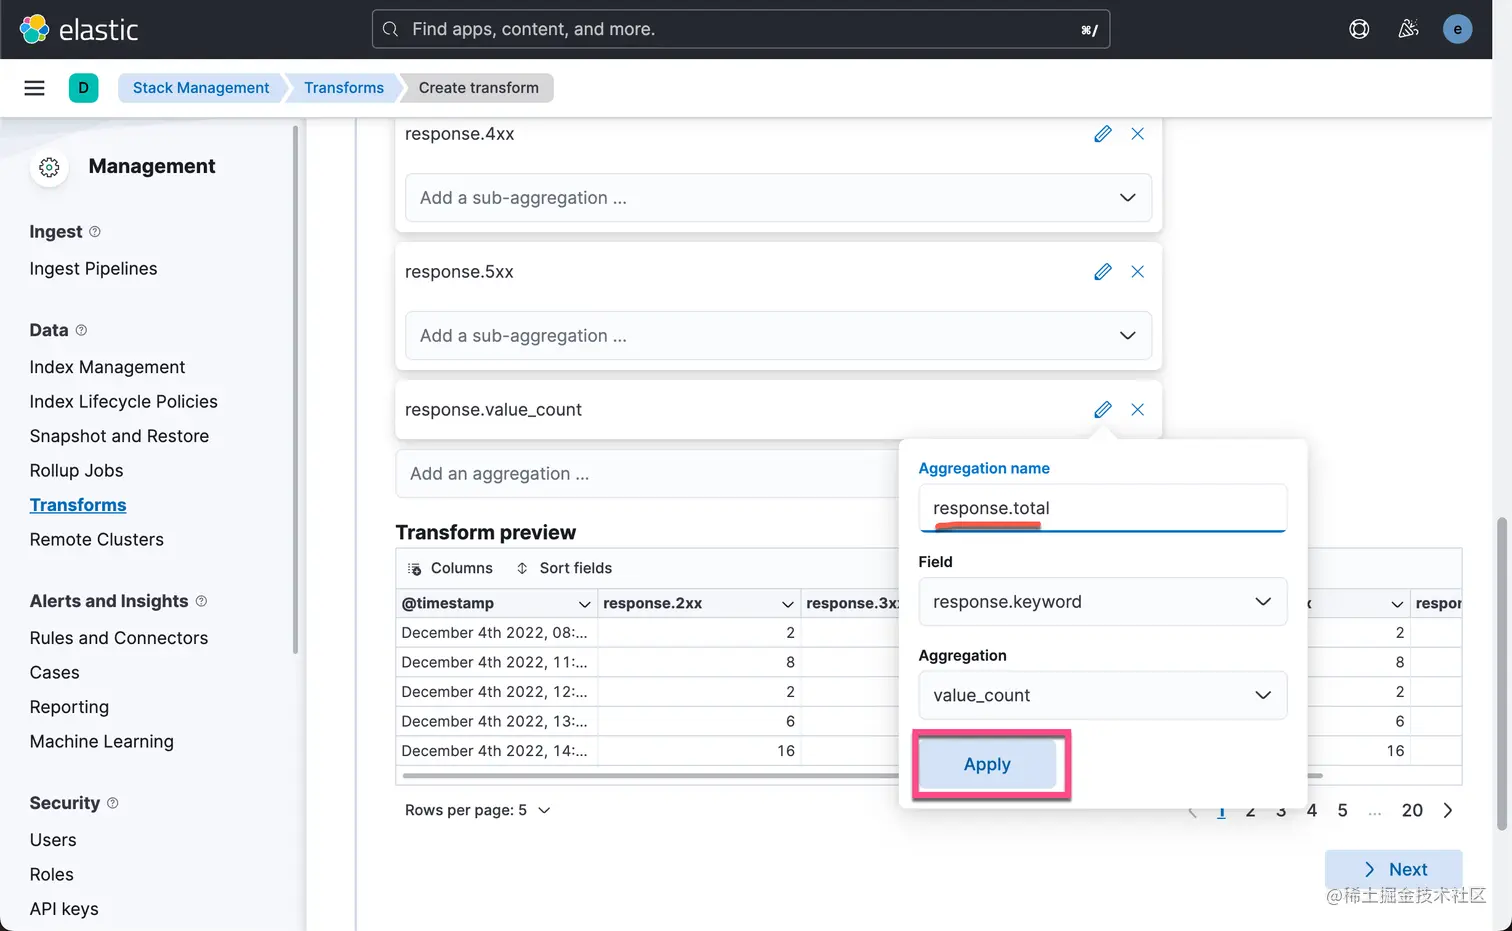Go to page 20 of preview
Image resolution: width=1512 pixels, height=931 pixels.
[x=1412, y=811]
